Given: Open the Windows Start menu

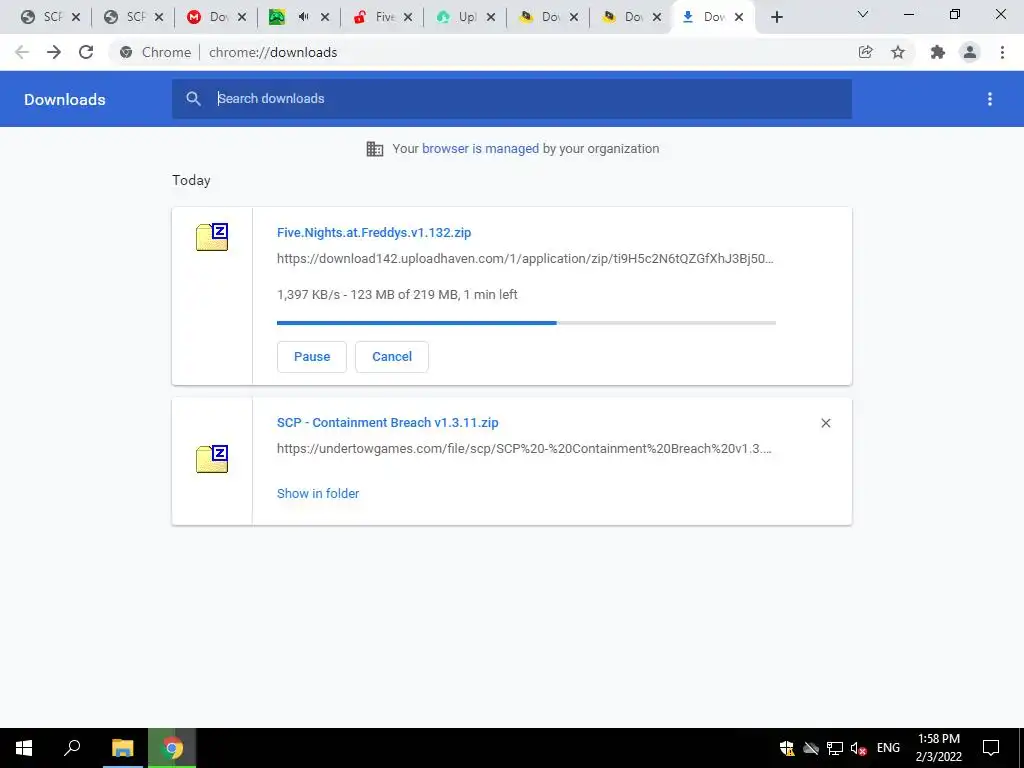Looking at the screenshot, I should coord(24,748).
